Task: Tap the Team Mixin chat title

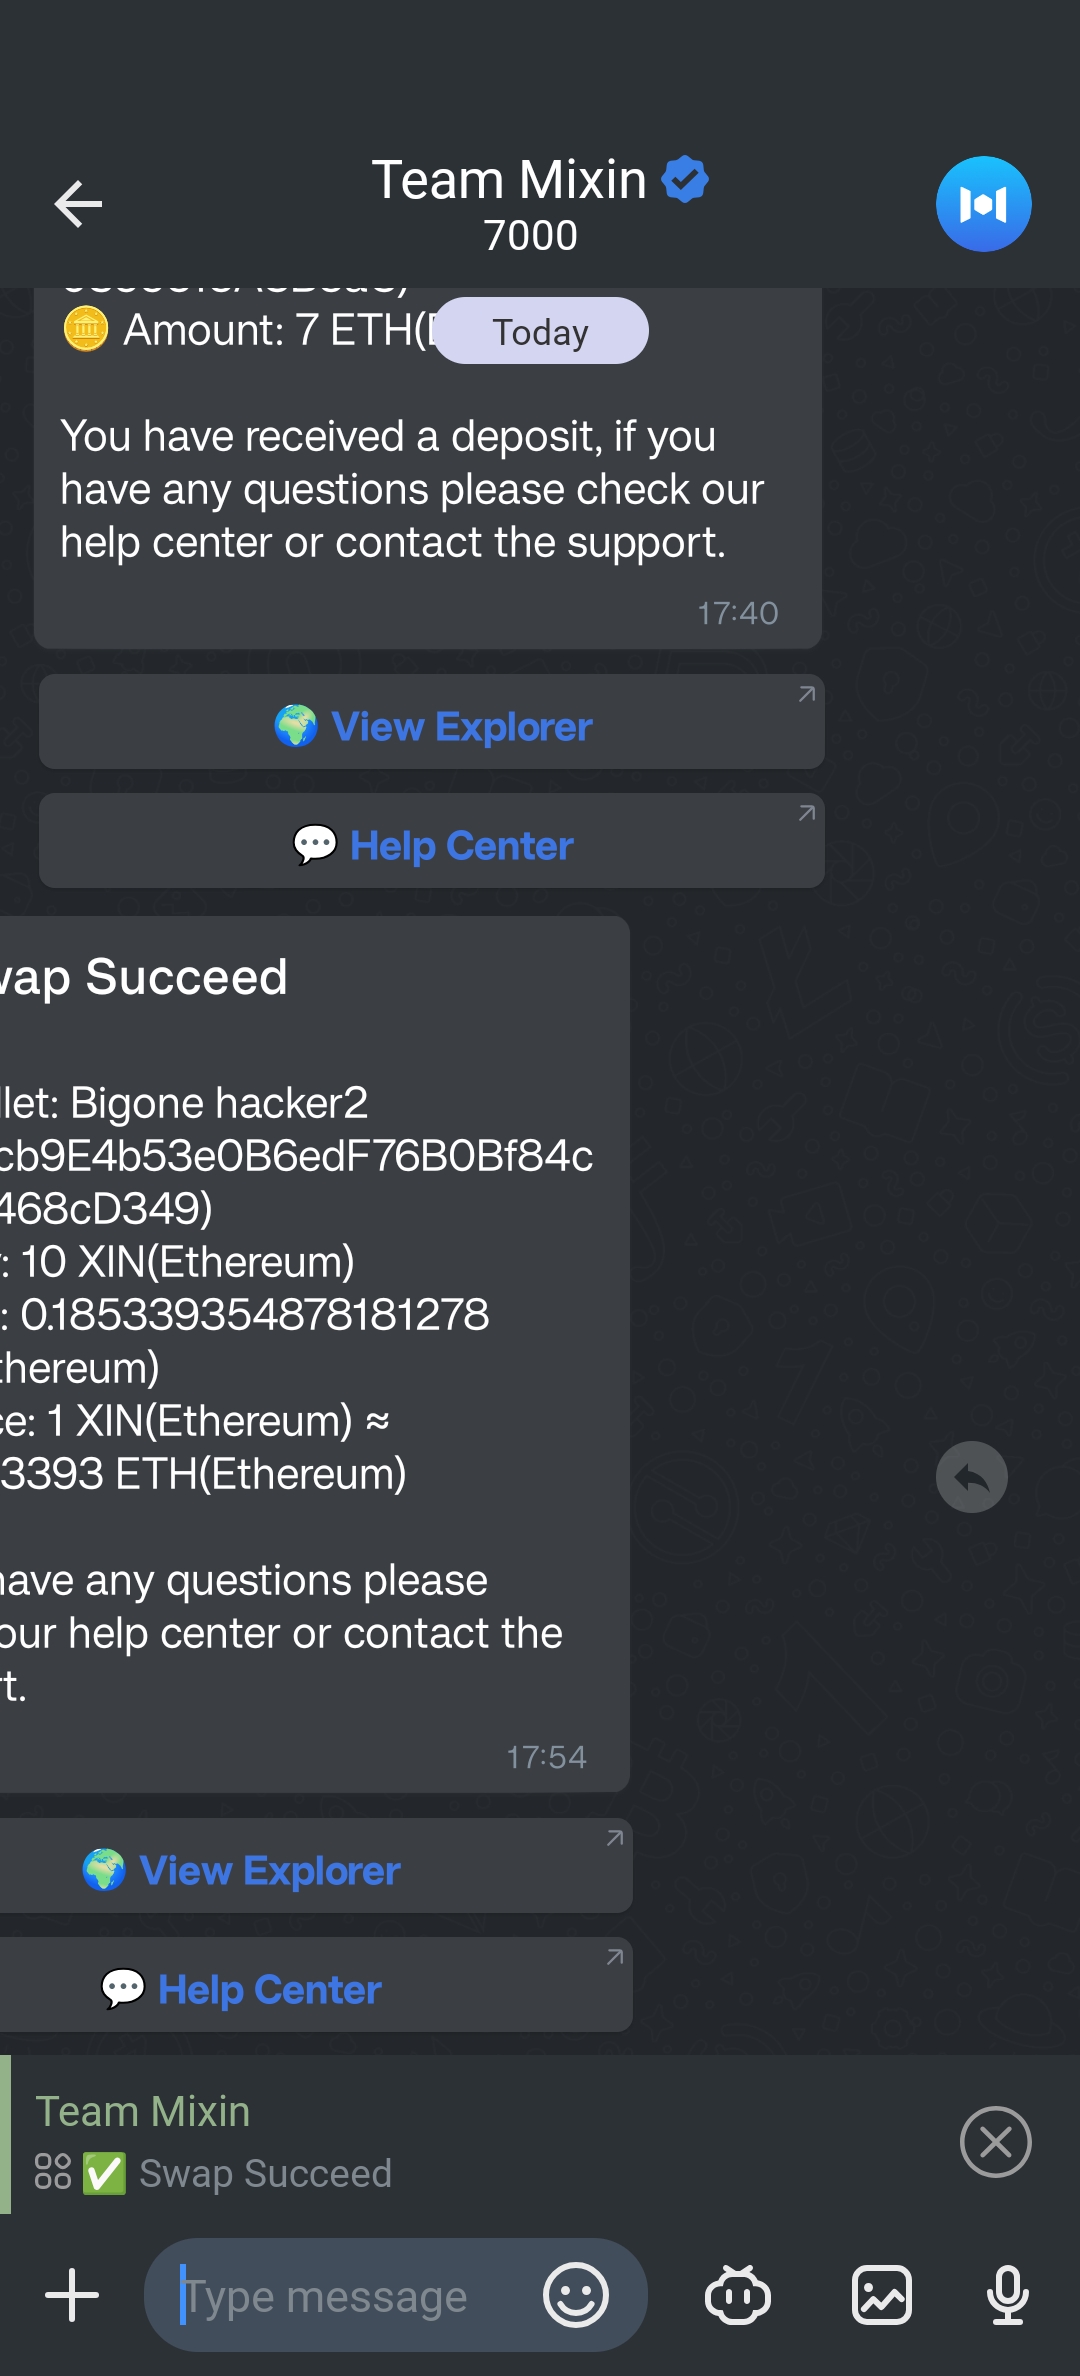Action: click(510, 181)
